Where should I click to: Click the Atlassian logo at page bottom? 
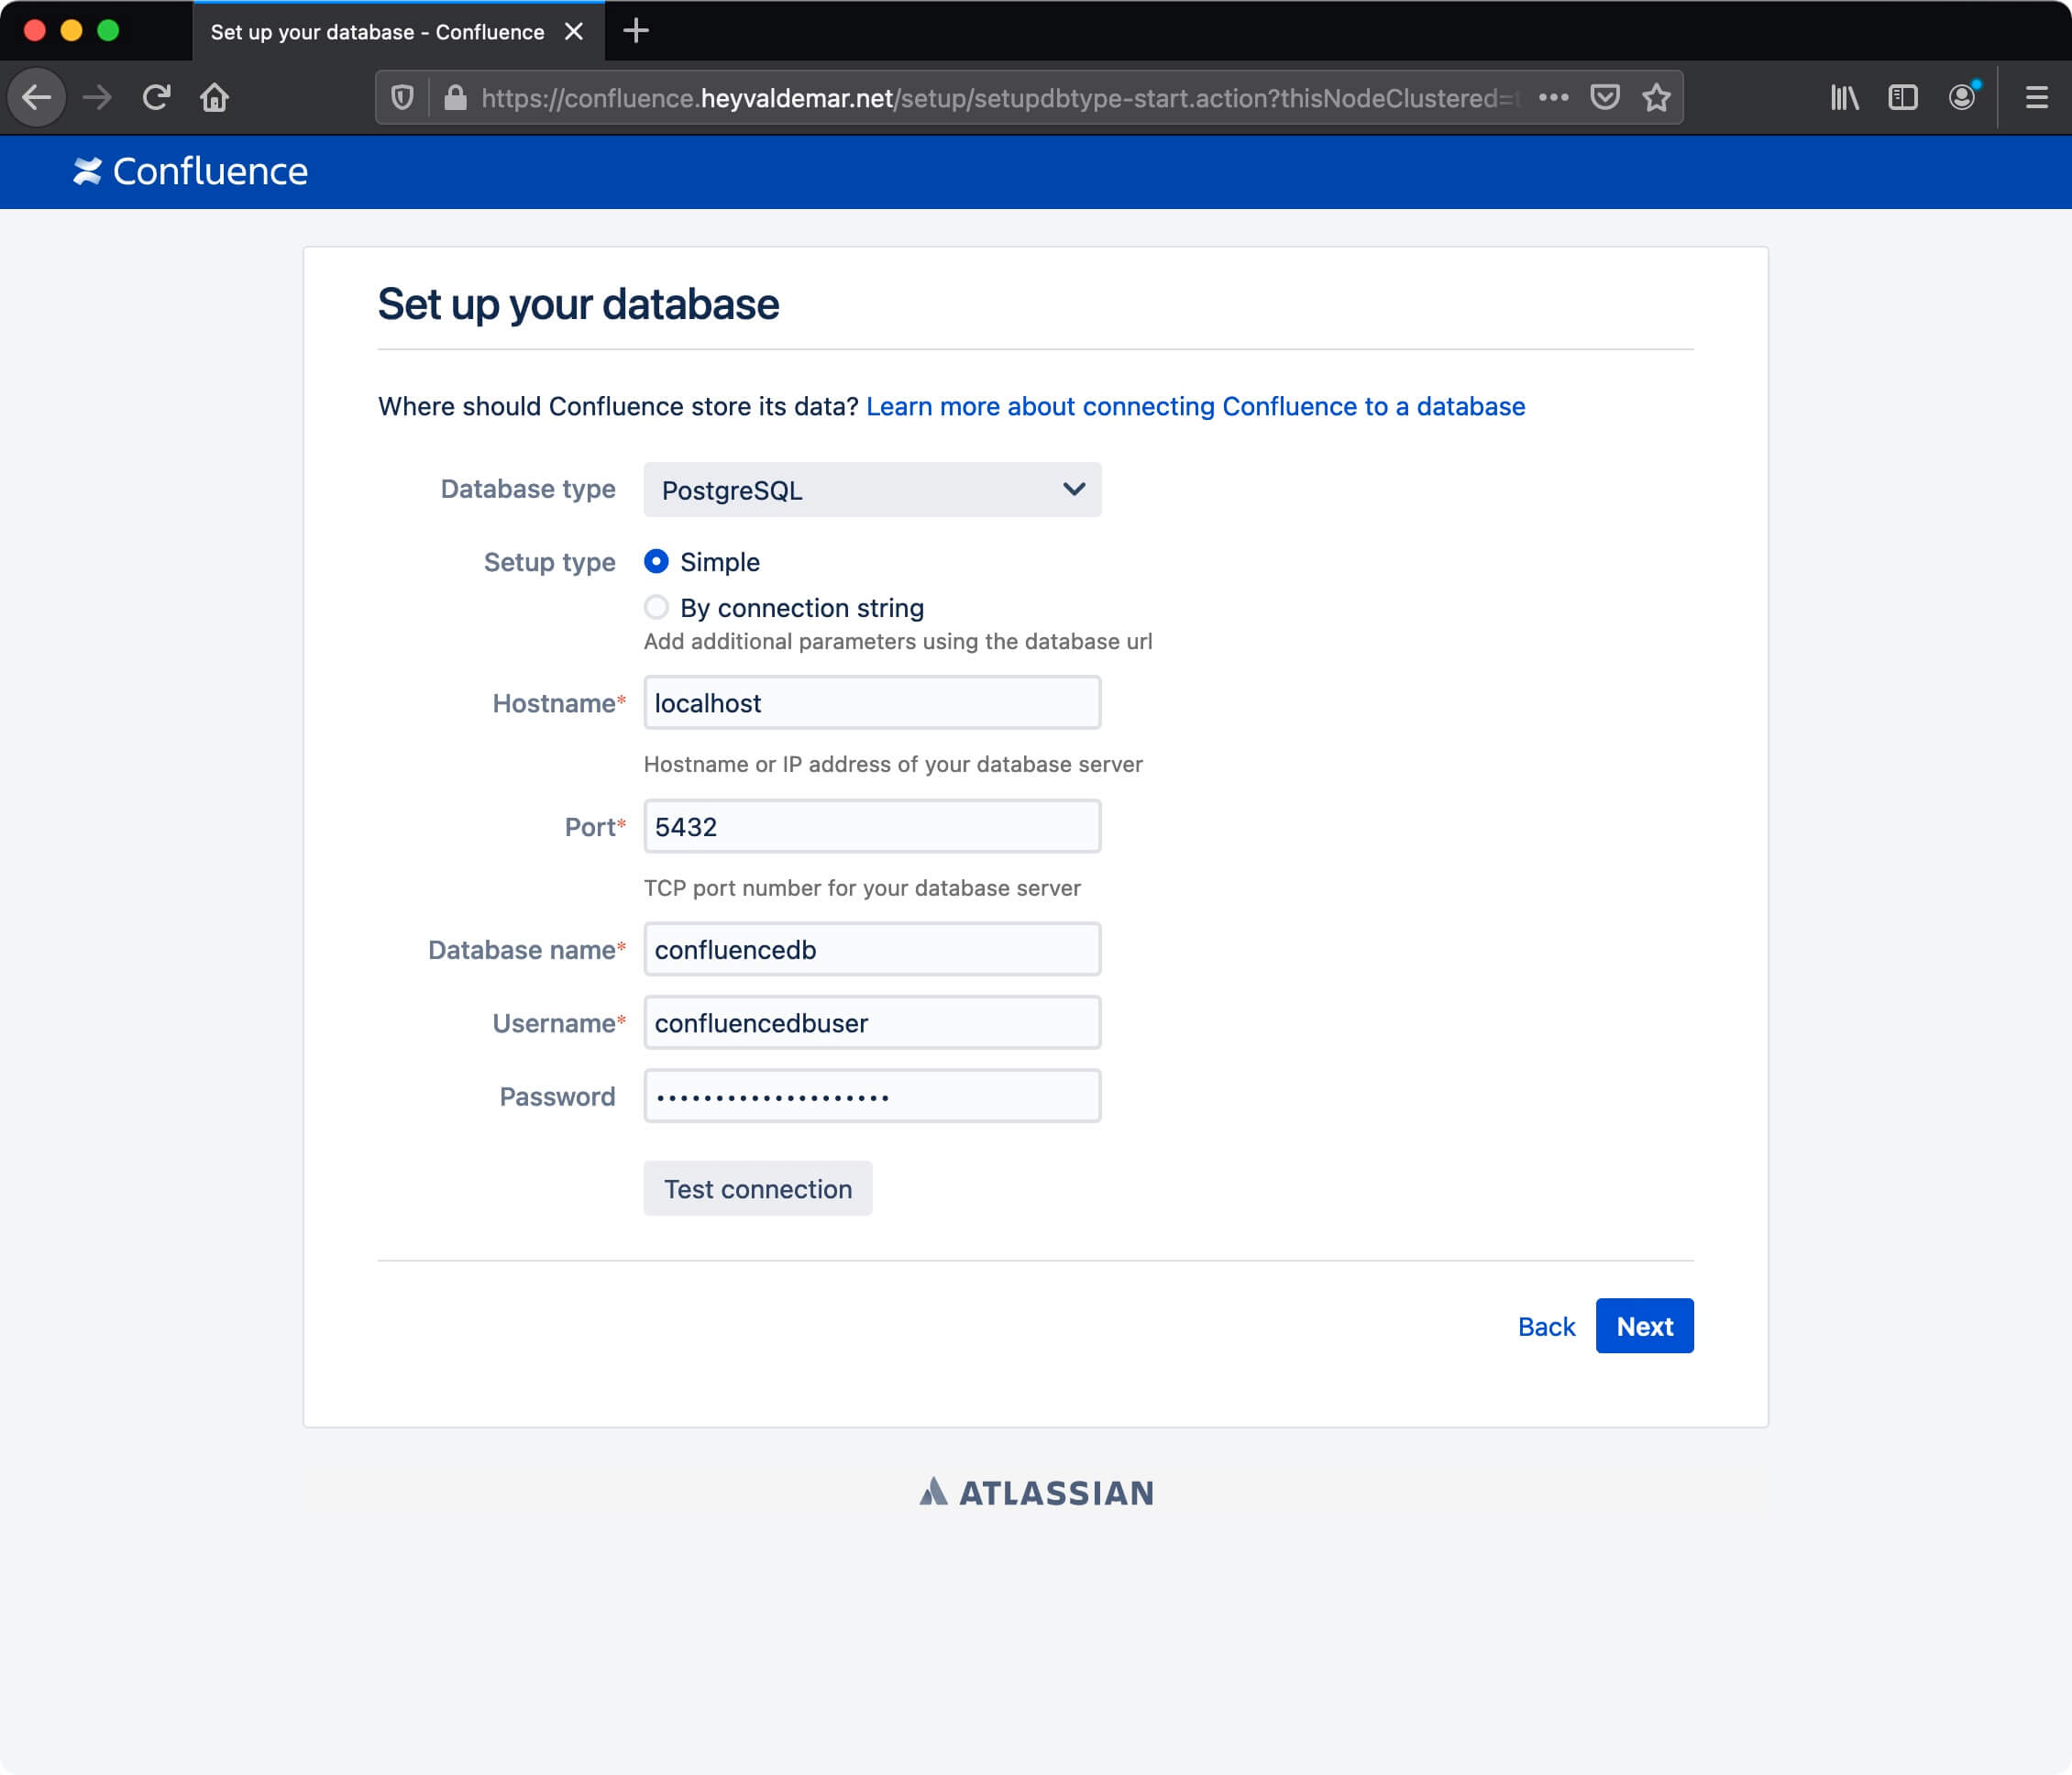[x=1035, y=1492]
